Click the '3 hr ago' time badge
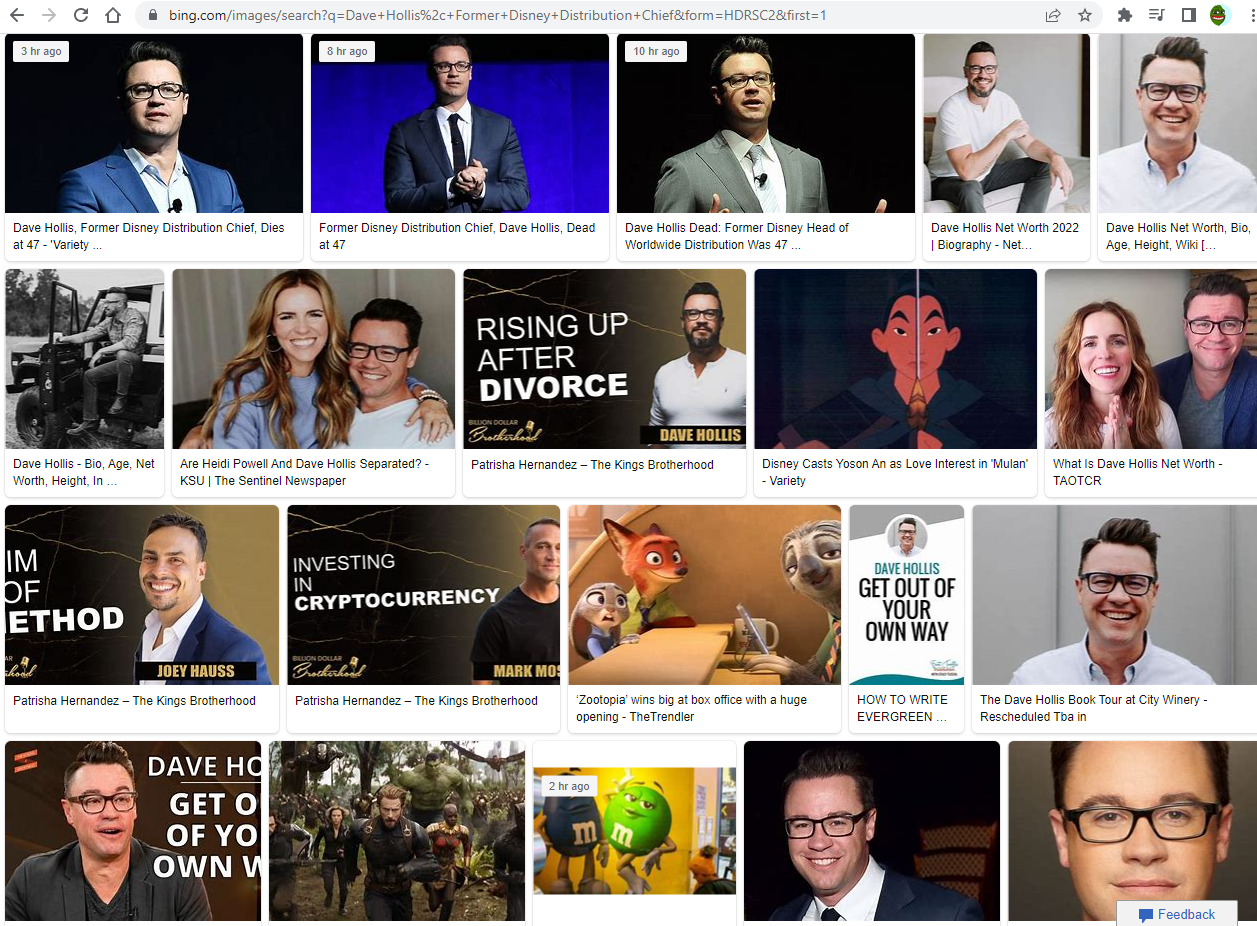1257x926 pixels. (x=41, y=51)
